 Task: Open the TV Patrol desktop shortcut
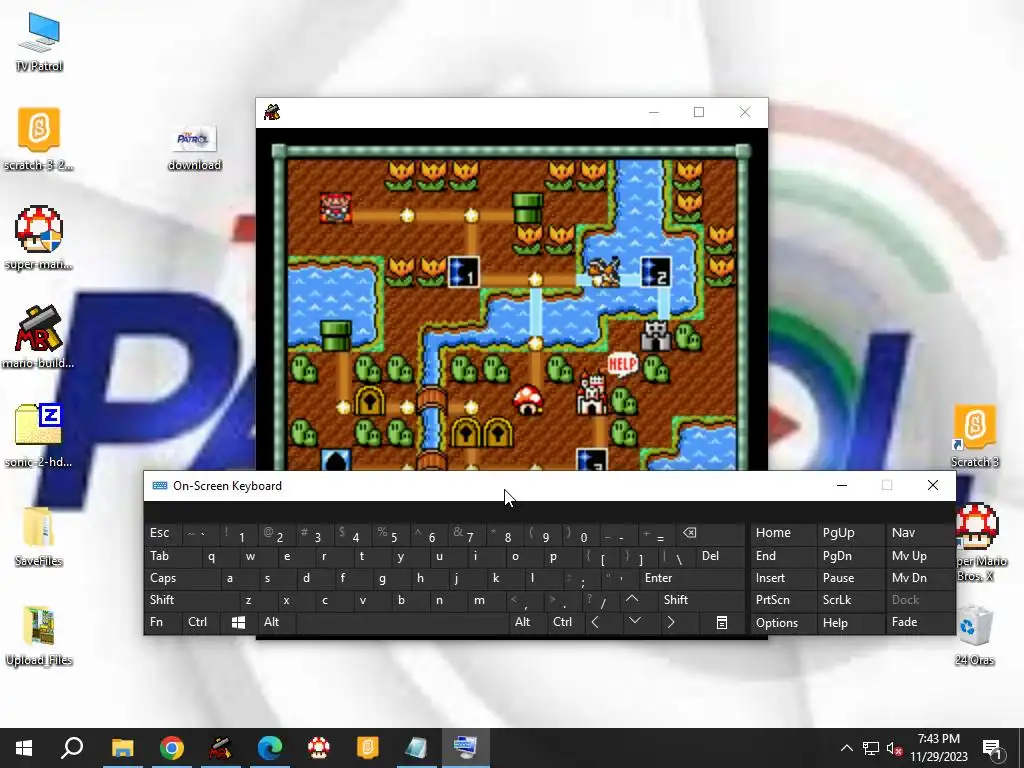click(39, 40)
